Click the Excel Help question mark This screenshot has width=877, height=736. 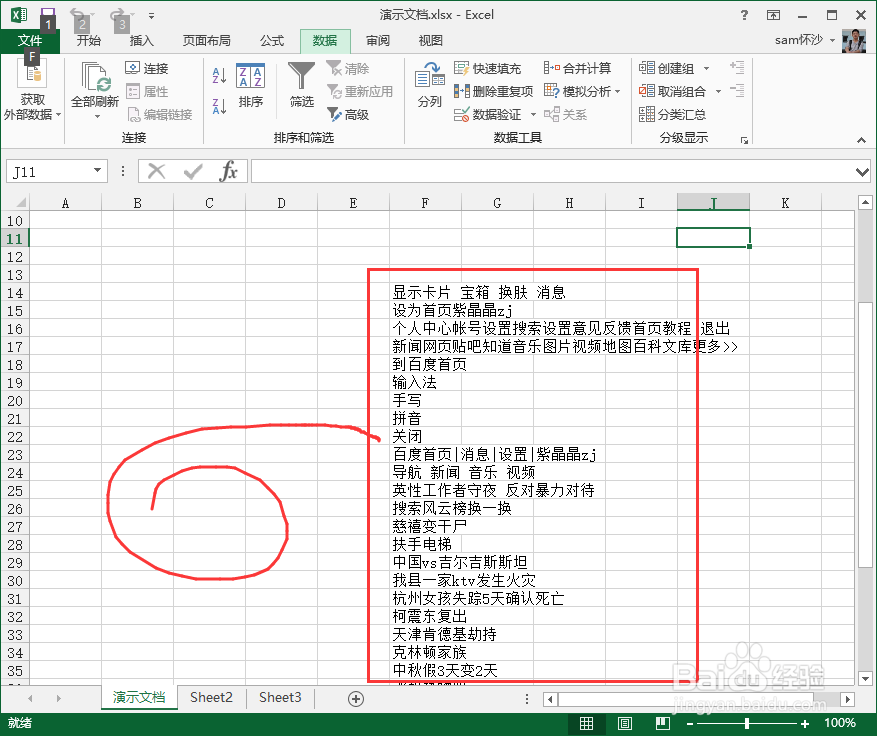pyautogui.click(x=744, y=15)
